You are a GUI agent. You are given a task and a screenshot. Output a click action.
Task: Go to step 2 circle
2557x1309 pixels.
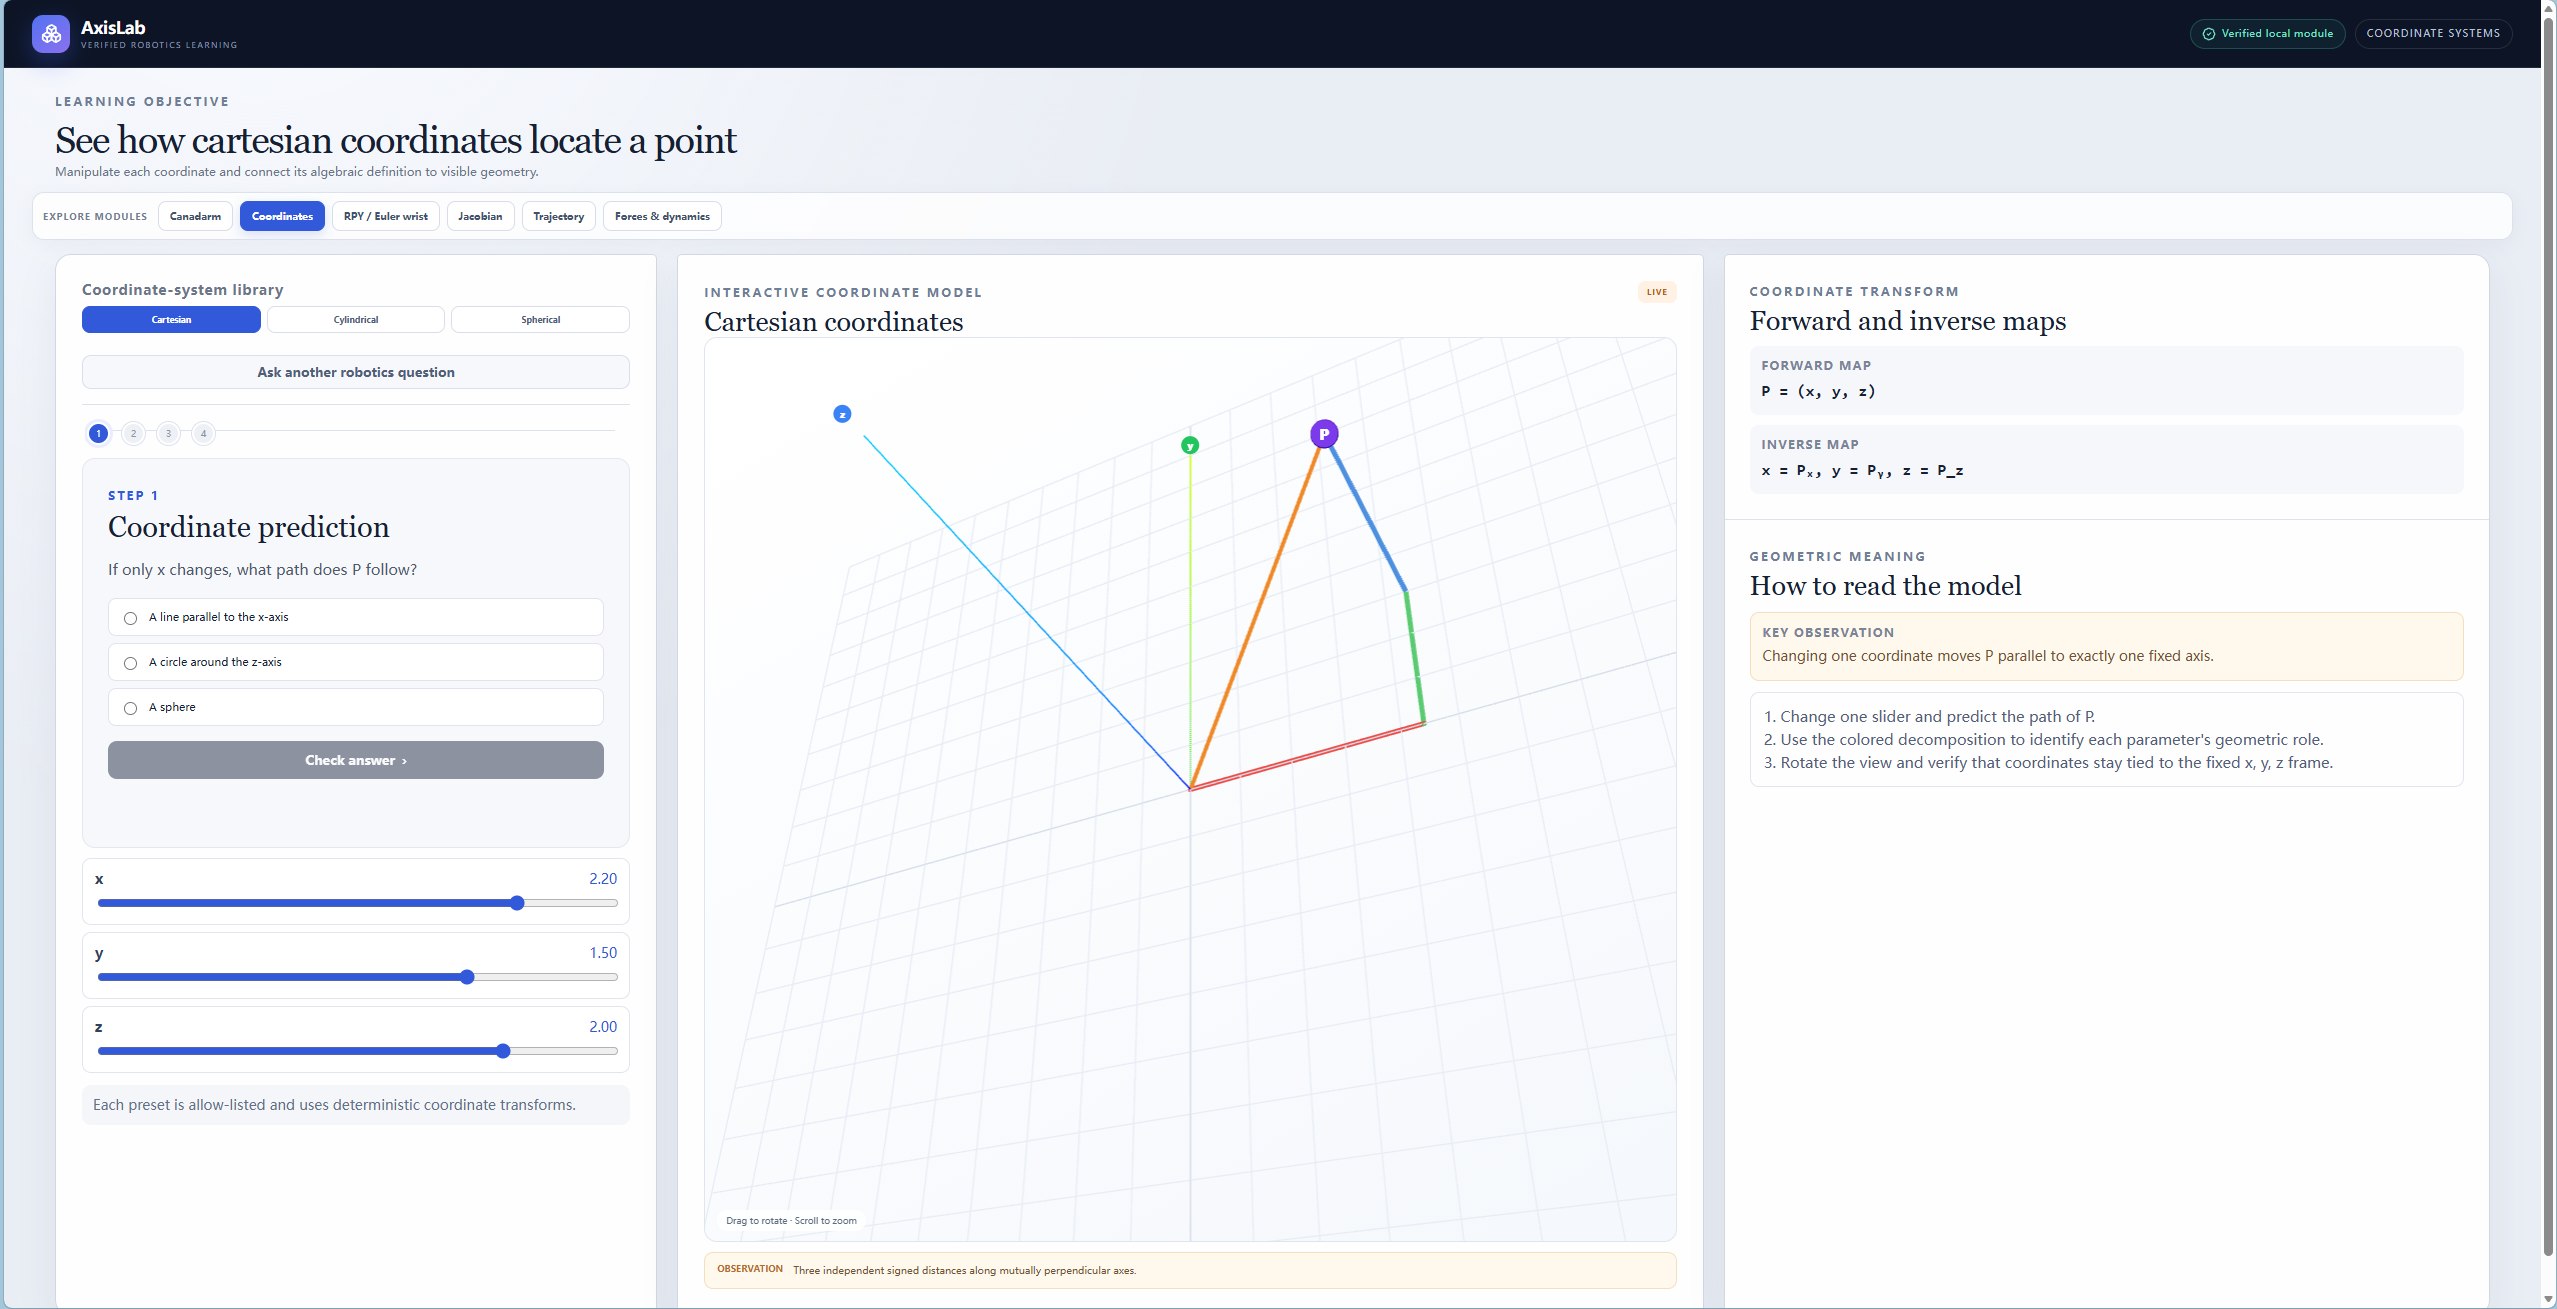click(133, 433)
